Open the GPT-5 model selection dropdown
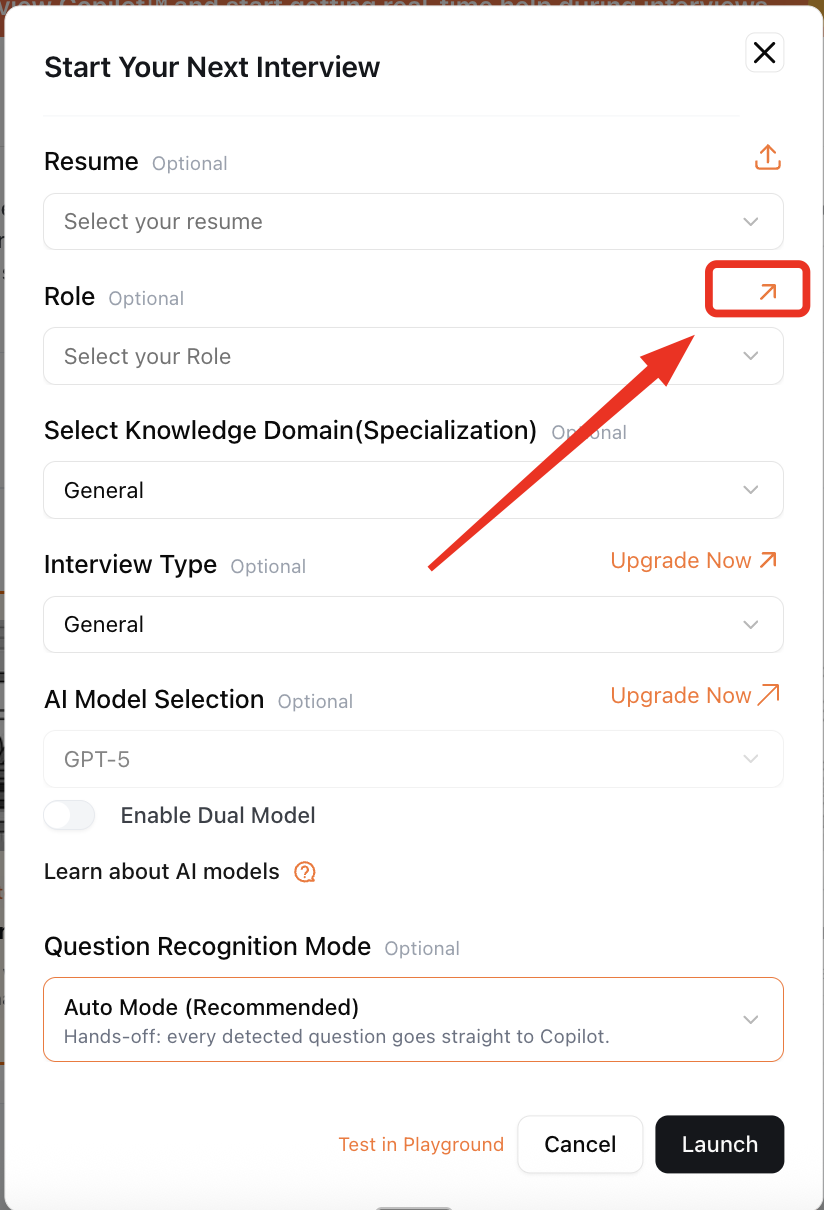The height and width of the screenshot is (1210, 824). click(400, 760)
